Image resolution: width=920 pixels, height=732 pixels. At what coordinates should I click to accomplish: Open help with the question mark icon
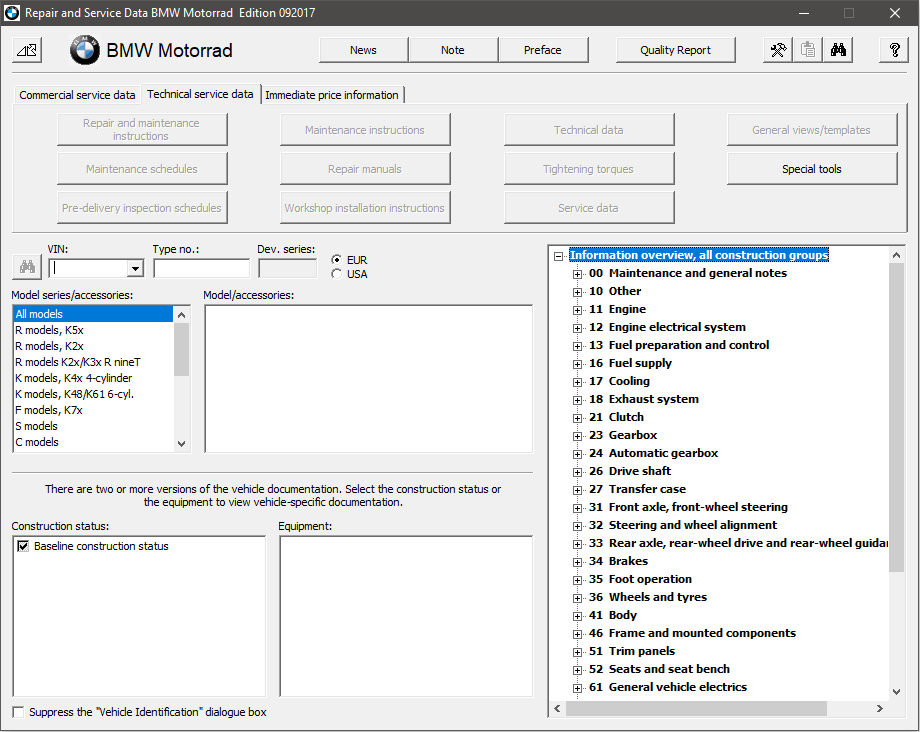point(894,50)
